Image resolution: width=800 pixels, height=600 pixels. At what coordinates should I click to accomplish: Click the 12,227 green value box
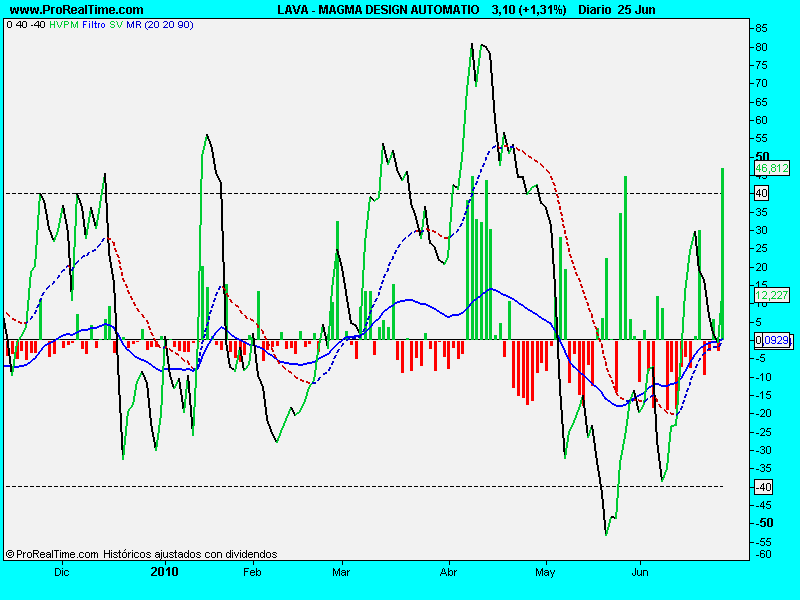(772, 295)
